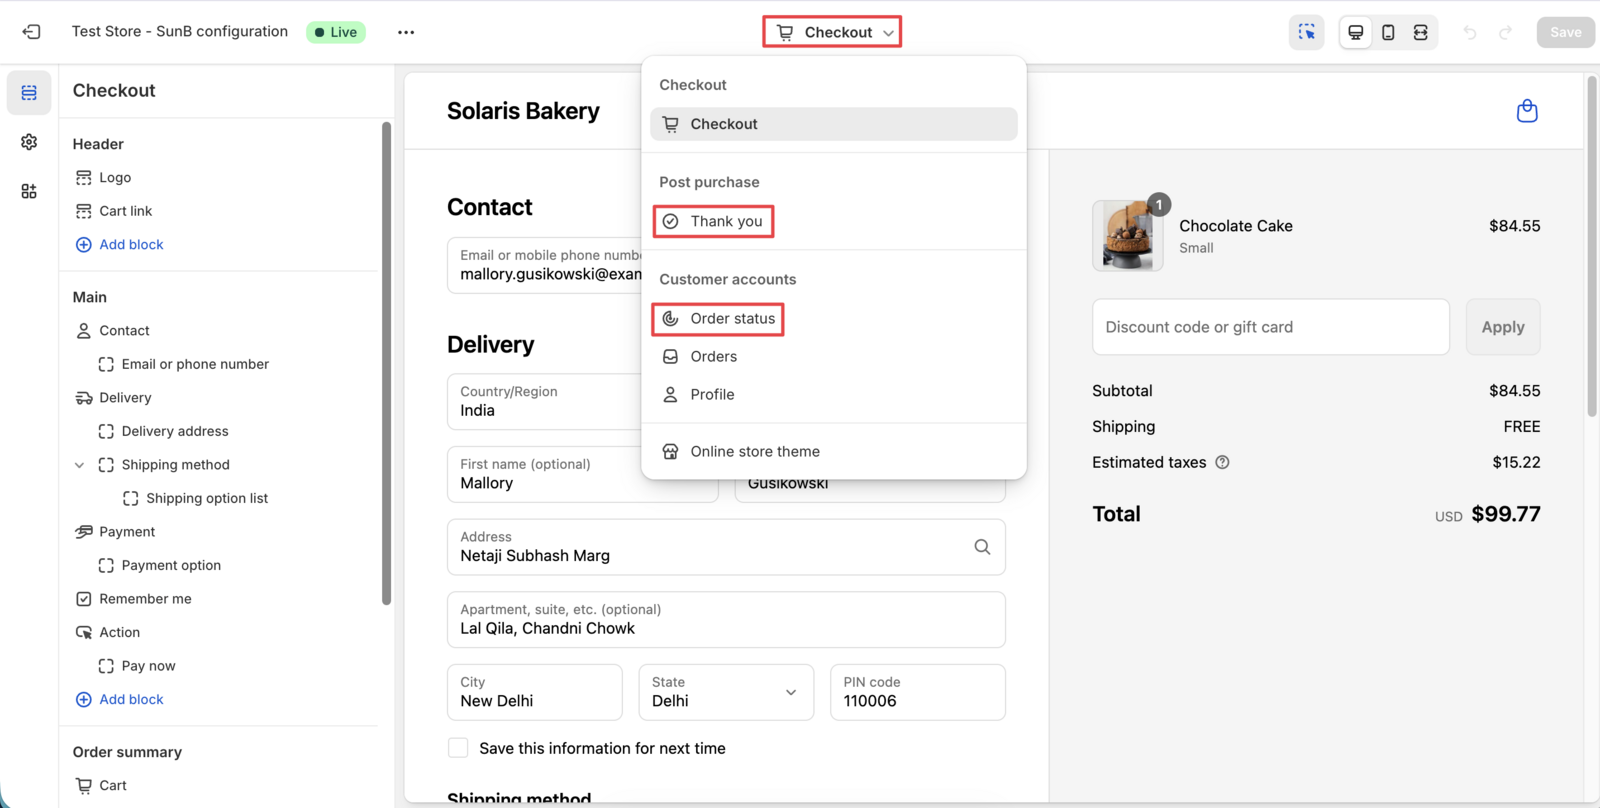Image resolution: width=1600 pixels, height=808 pixels.
Task: Select the Cart item under Order summary
Action: (113, 785)
